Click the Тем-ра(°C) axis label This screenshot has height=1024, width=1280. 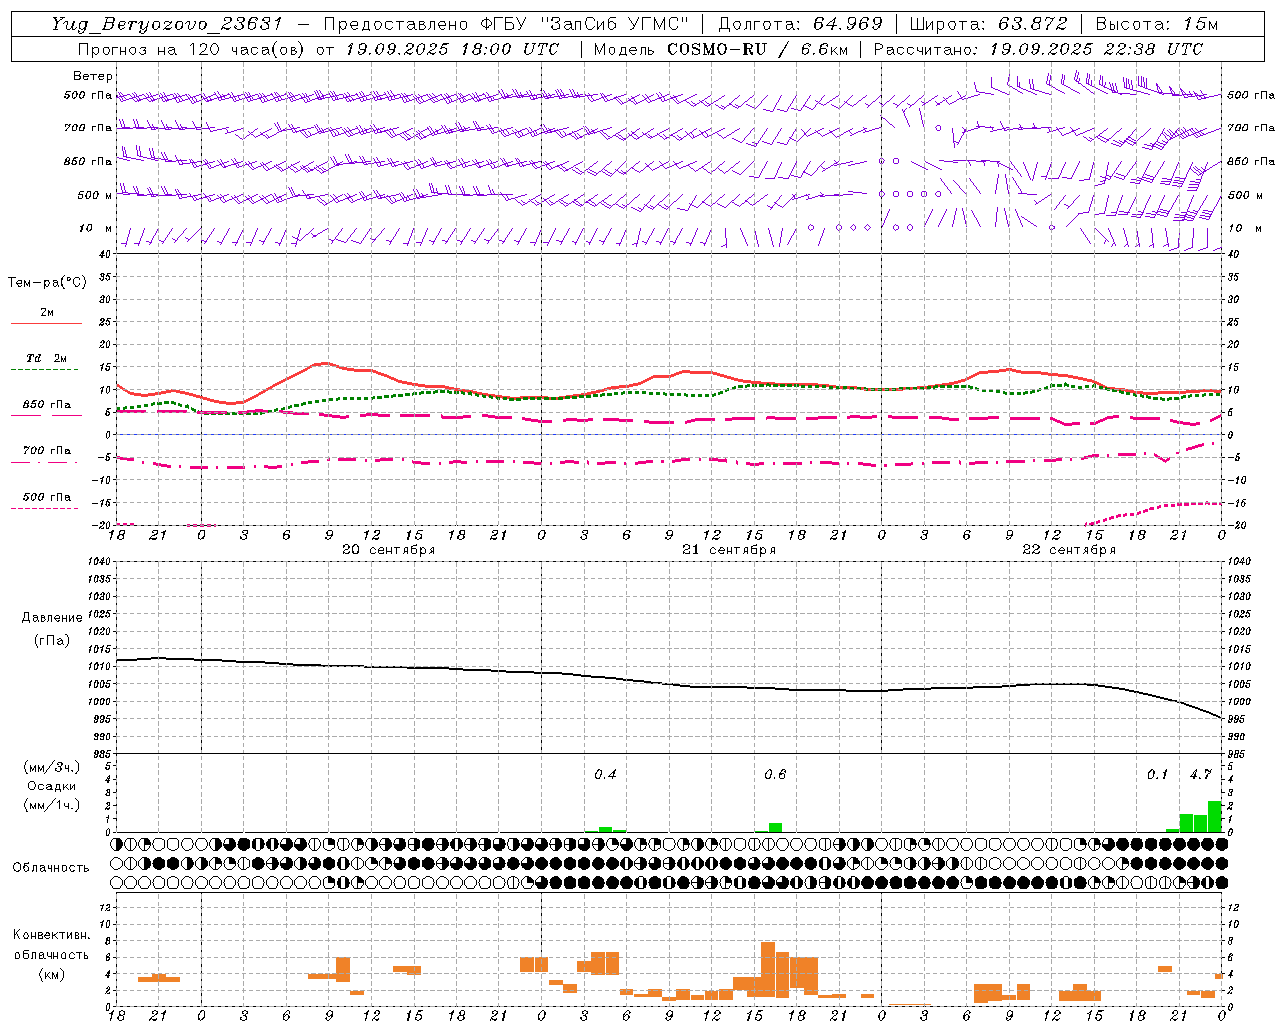tap(47, 283)
